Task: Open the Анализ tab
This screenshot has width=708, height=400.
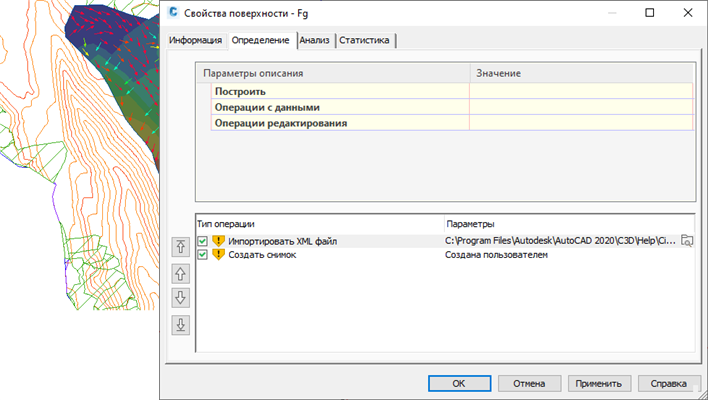Action: [x=315, y=40]
